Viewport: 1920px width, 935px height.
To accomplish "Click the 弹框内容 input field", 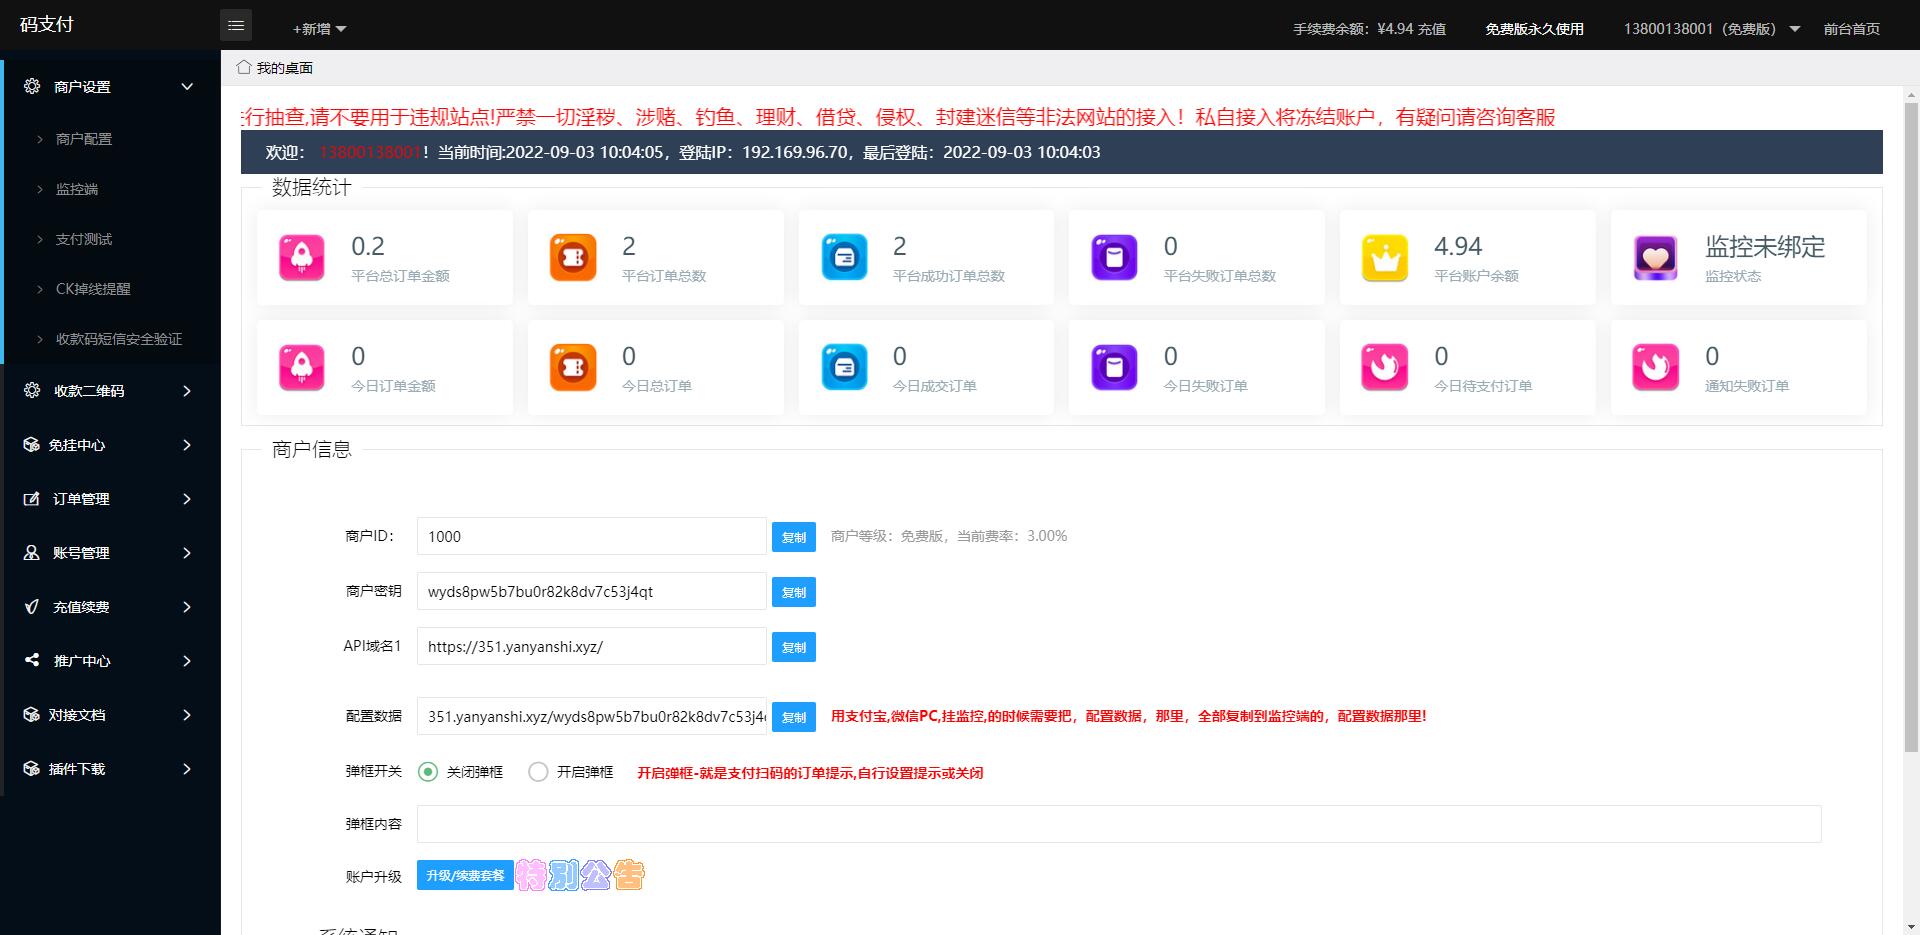I will tap(1118, 824).
